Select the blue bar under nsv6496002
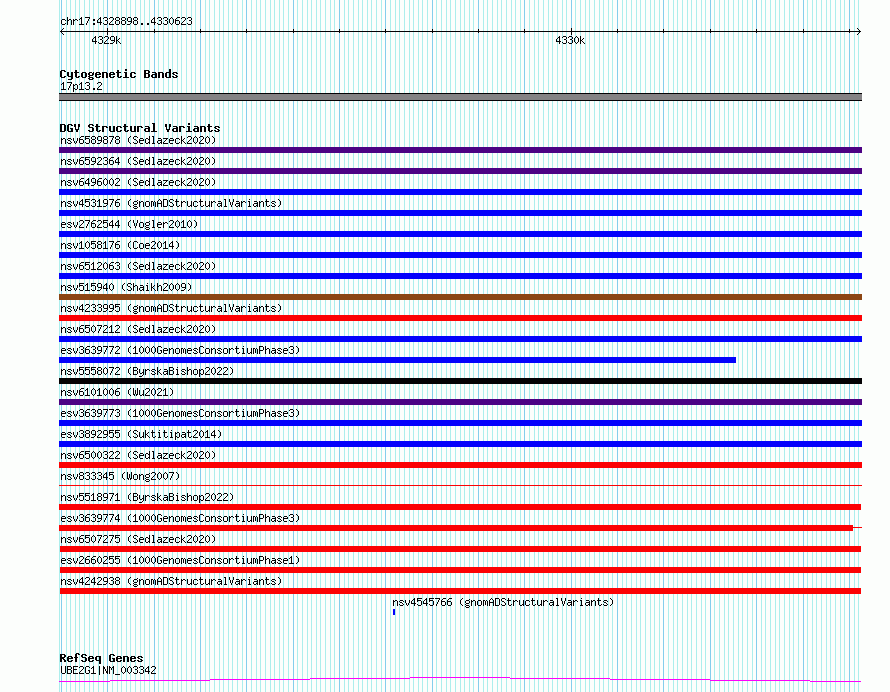This screenshot has height=692, width=890. click(x=460, y=192)
